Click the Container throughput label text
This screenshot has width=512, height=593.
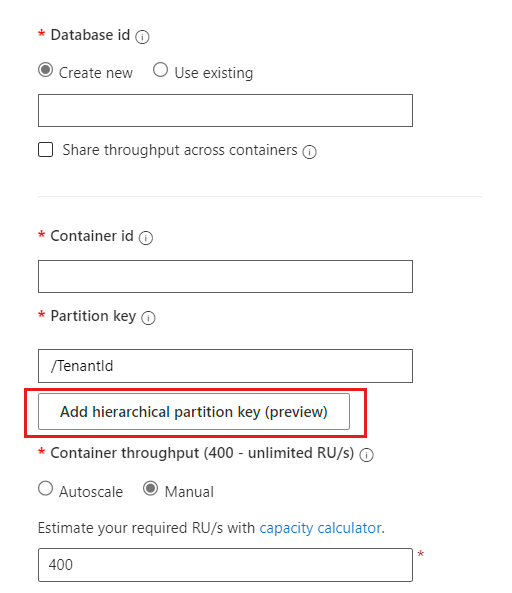[202, 453]
